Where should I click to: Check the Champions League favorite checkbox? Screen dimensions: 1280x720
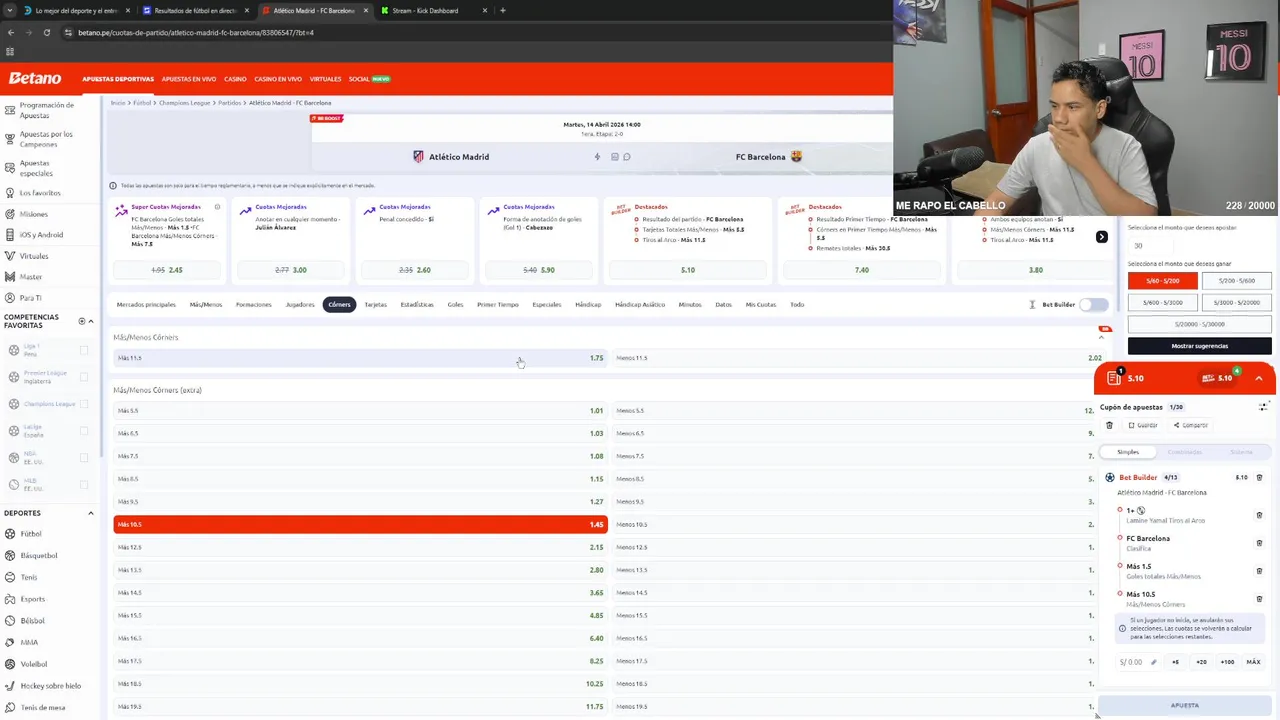pos(84,404)
